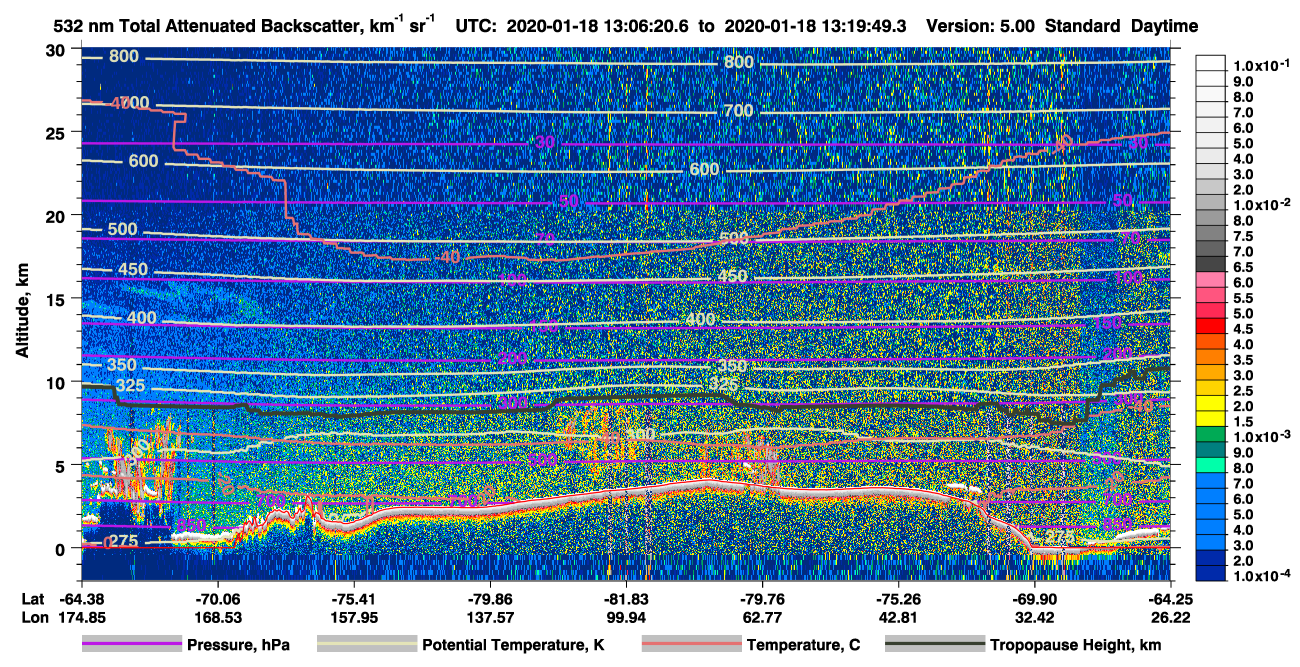Click the red Temperature legend line sample
The width and height of the screenshot is (1300, 667).
[691, 645]
